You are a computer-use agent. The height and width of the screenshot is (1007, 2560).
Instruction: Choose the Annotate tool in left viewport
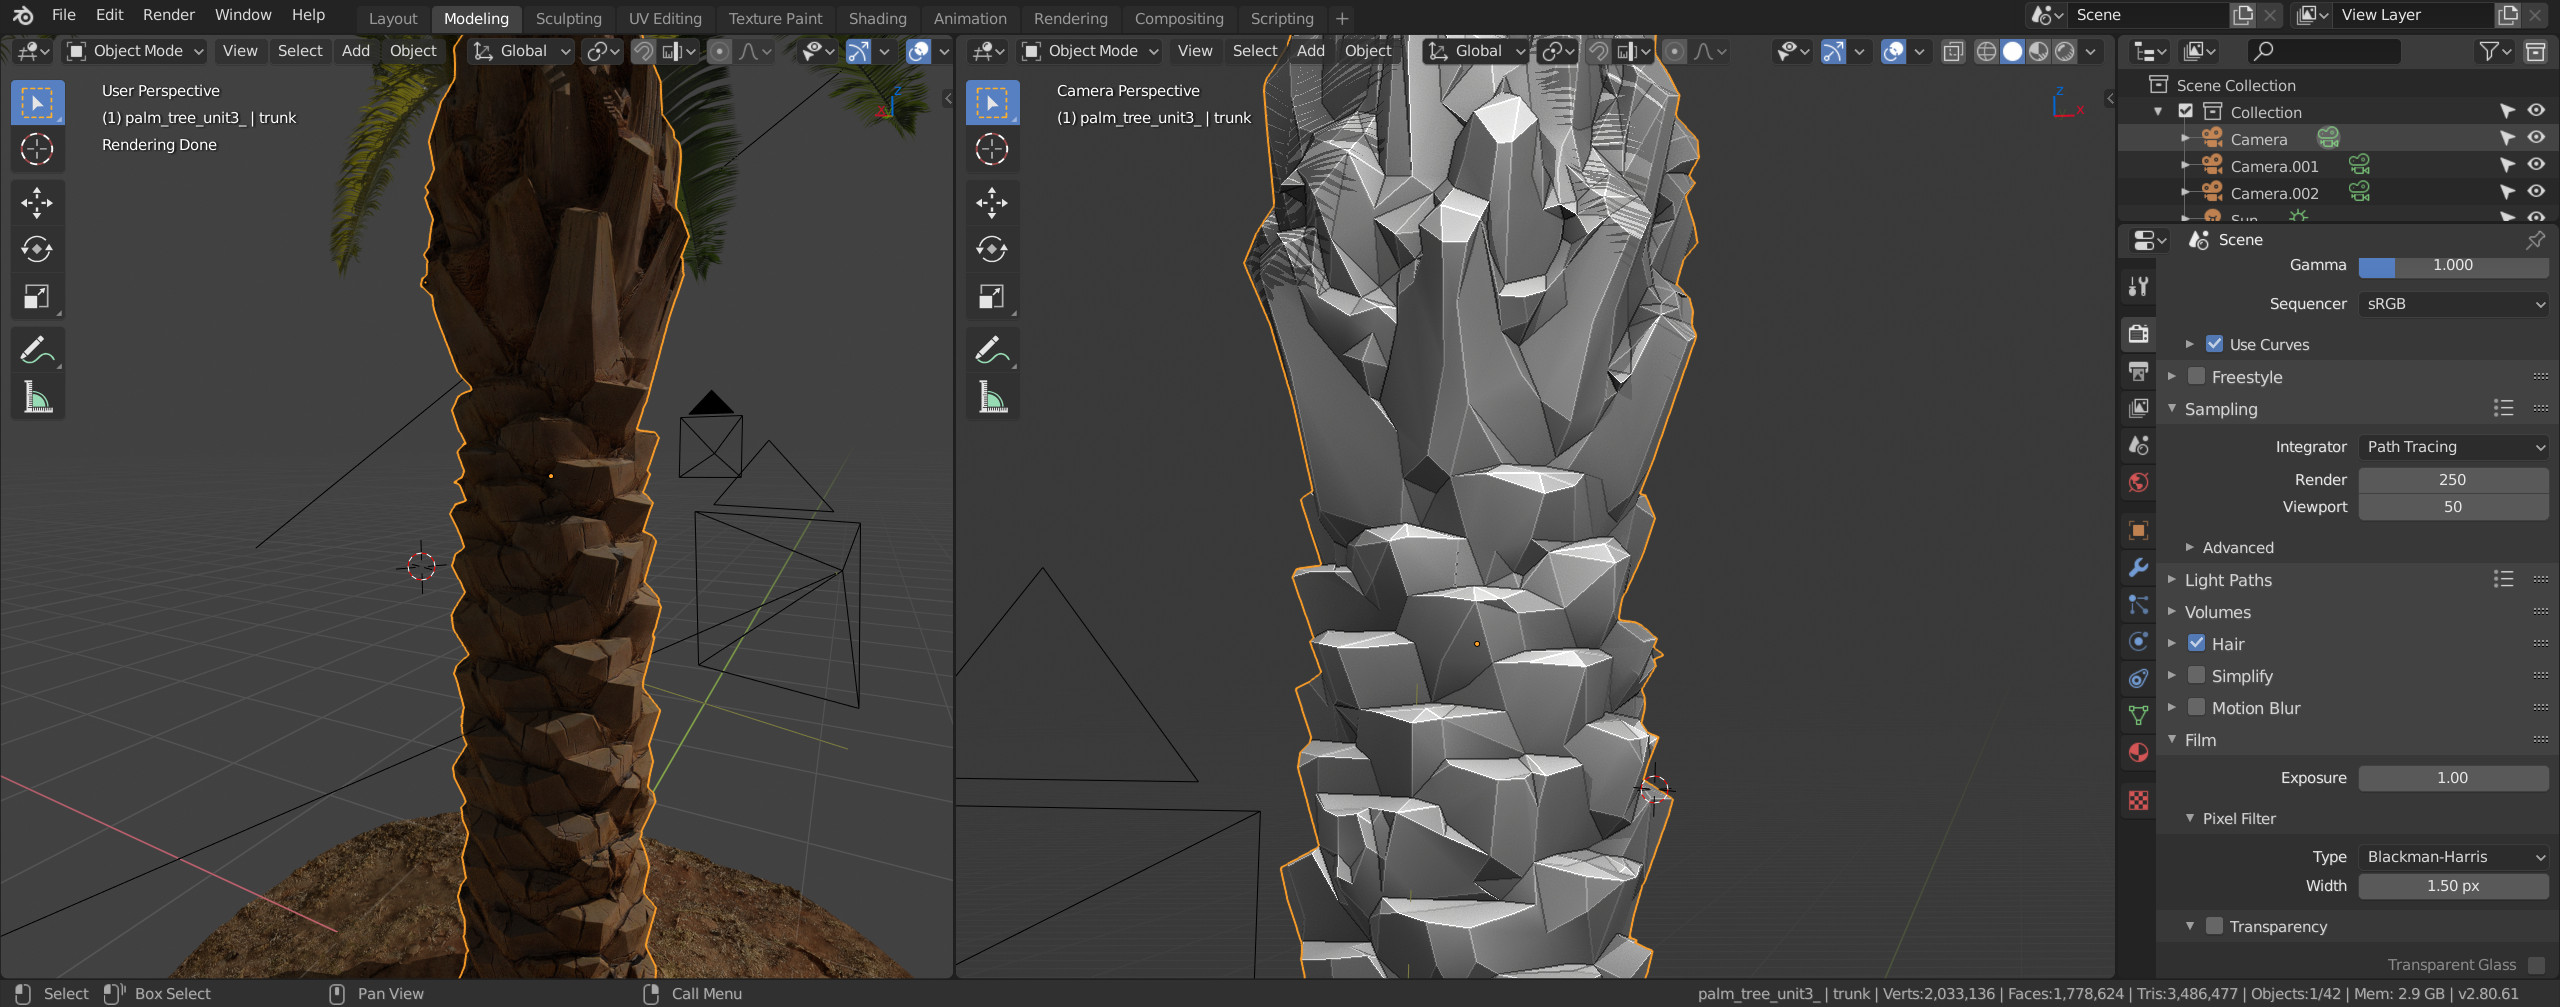coord(37,350)
